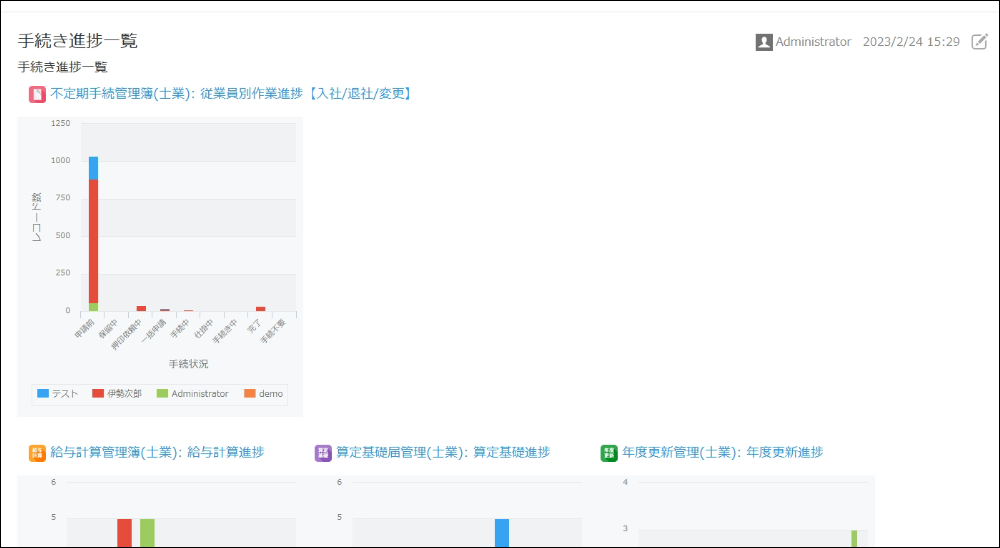Click the orange demo legend swatch

point(249,394)
